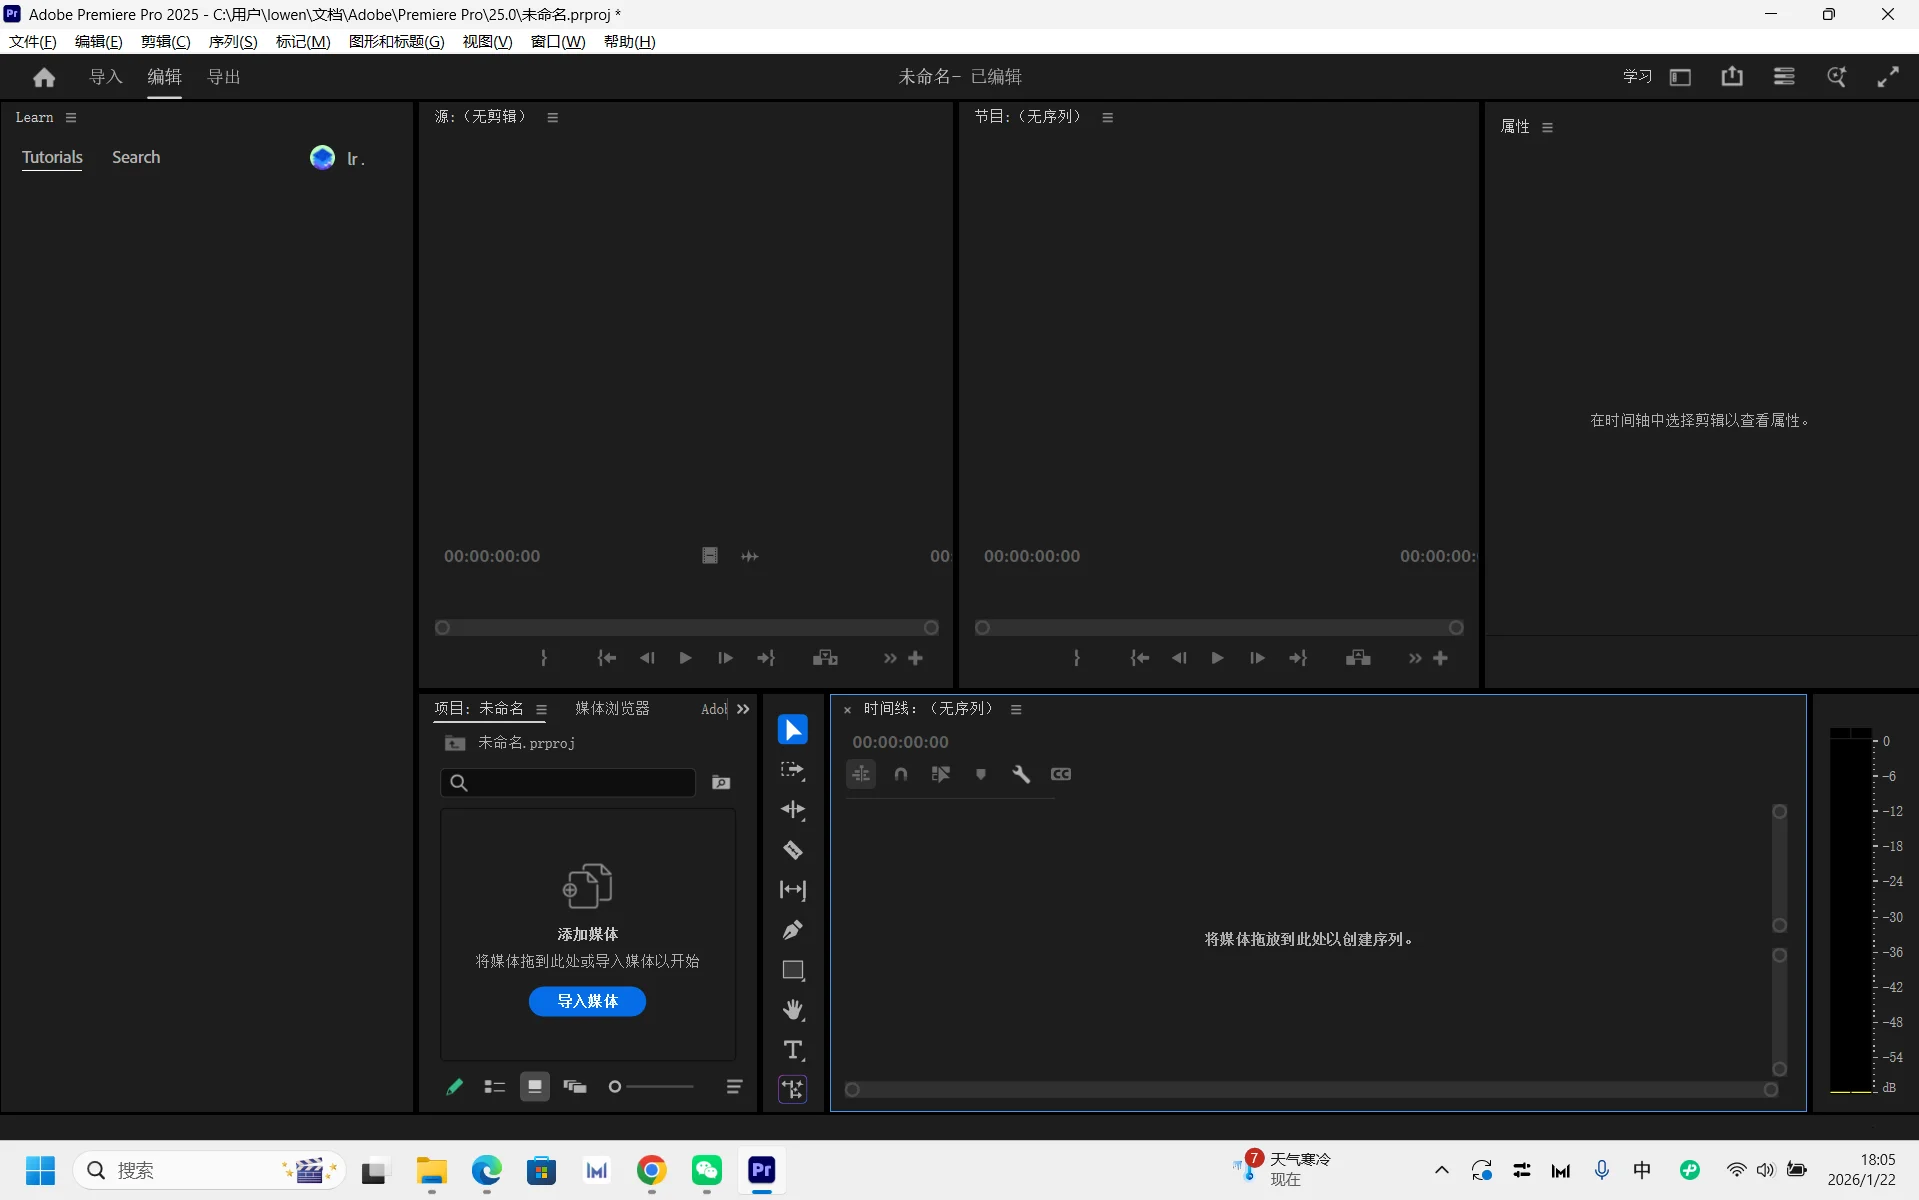Open the Project panel hamburger menu
The width and height of the screenshot is (1919, 1200).
(541, 710)
